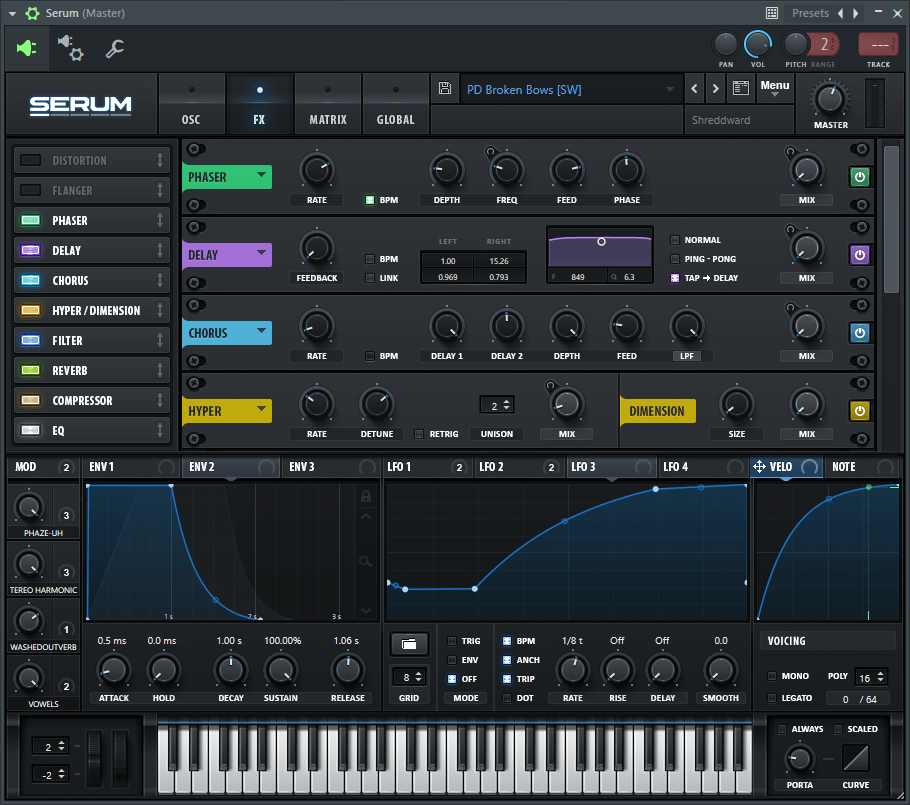Enable the Hyper RETRIG checkbox
This screenshot has width=910, height=805.
(418, 434)
